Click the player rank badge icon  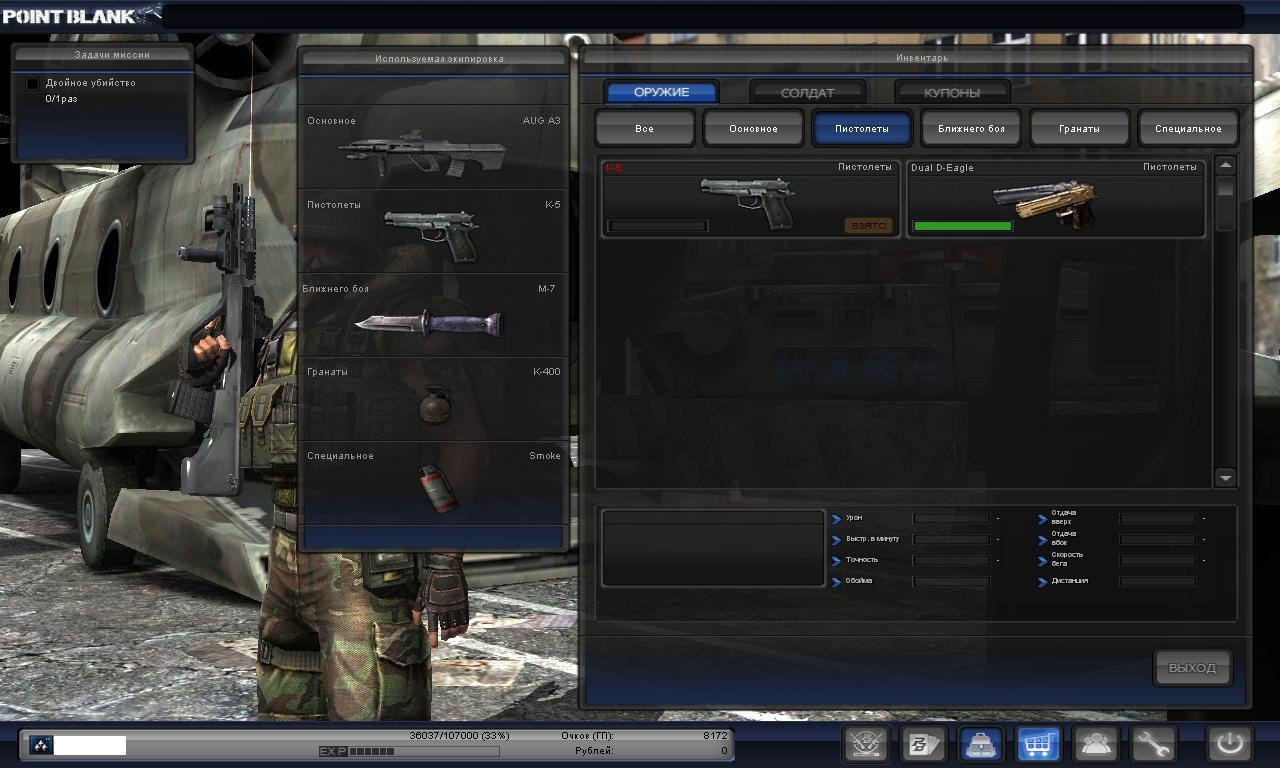click(x=41, y=745)
